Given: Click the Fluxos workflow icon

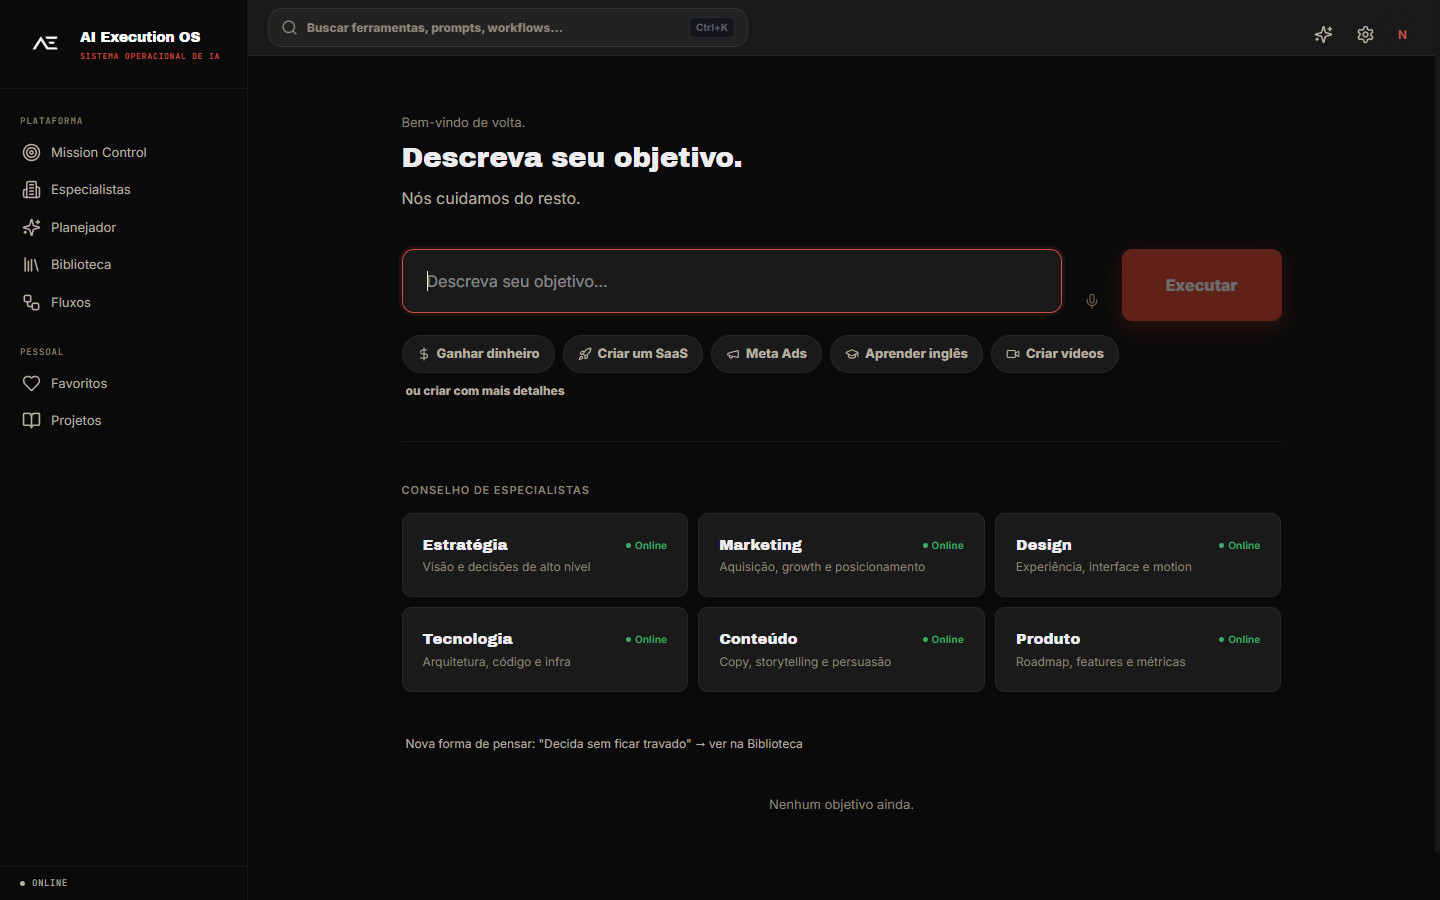Looking at the screenshot, I should (x=32, y=302).
